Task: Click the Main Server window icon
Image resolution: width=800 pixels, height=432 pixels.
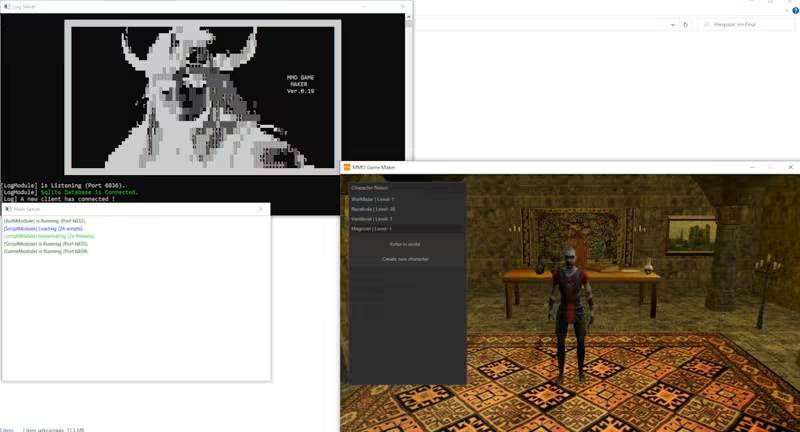Action: (x=6, y=209)
